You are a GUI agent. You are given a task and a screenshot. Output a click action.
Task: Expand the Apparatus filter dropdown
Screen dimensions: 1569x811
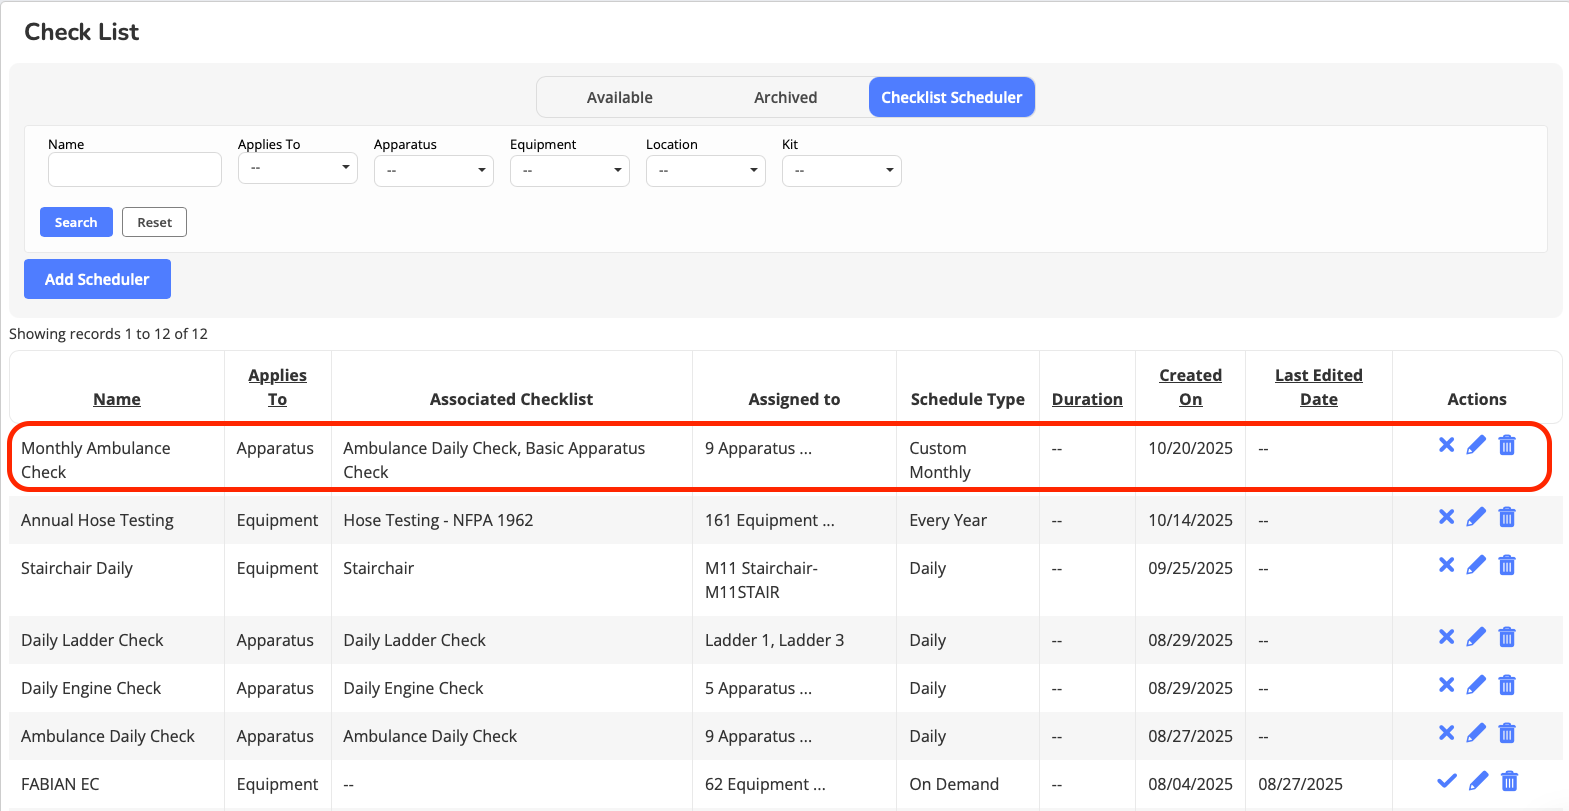pyautogui.click(x=433, y=171)
